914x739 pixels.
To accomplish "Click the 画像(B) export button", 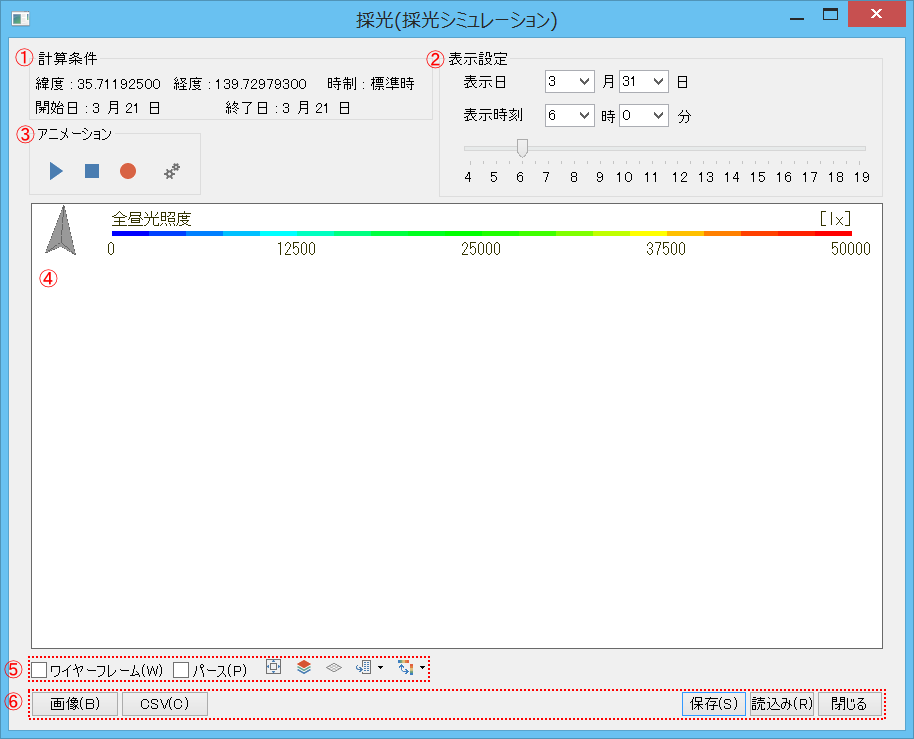I will coord(76,704).
